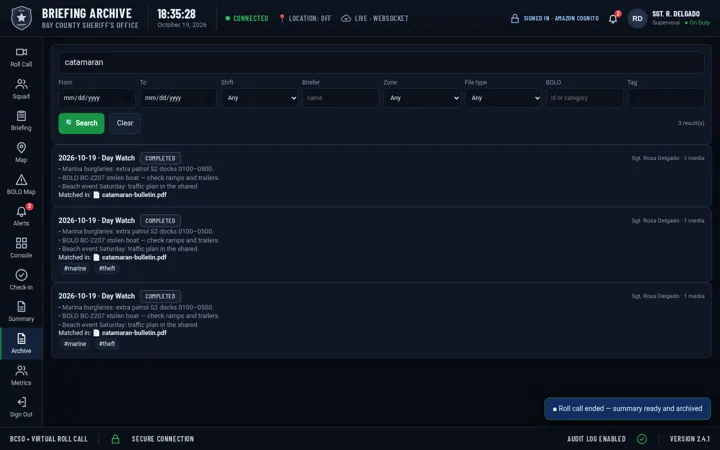720x450 pixels.
Task: Select the Archive sidebar tab
Action: 21,343
